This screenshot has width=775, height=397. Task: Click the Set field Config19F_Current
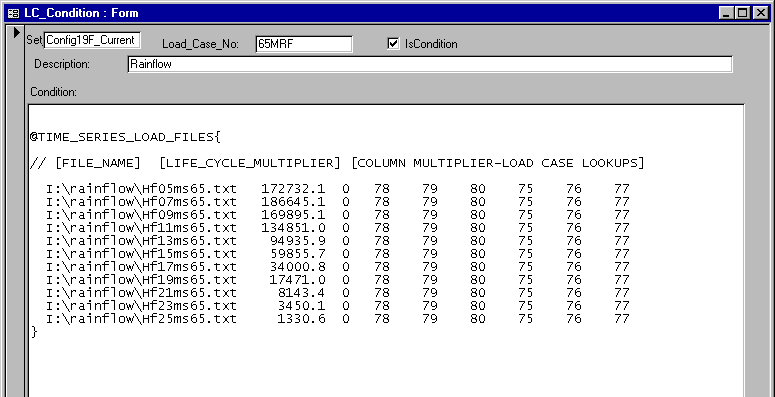click(92, 41)
